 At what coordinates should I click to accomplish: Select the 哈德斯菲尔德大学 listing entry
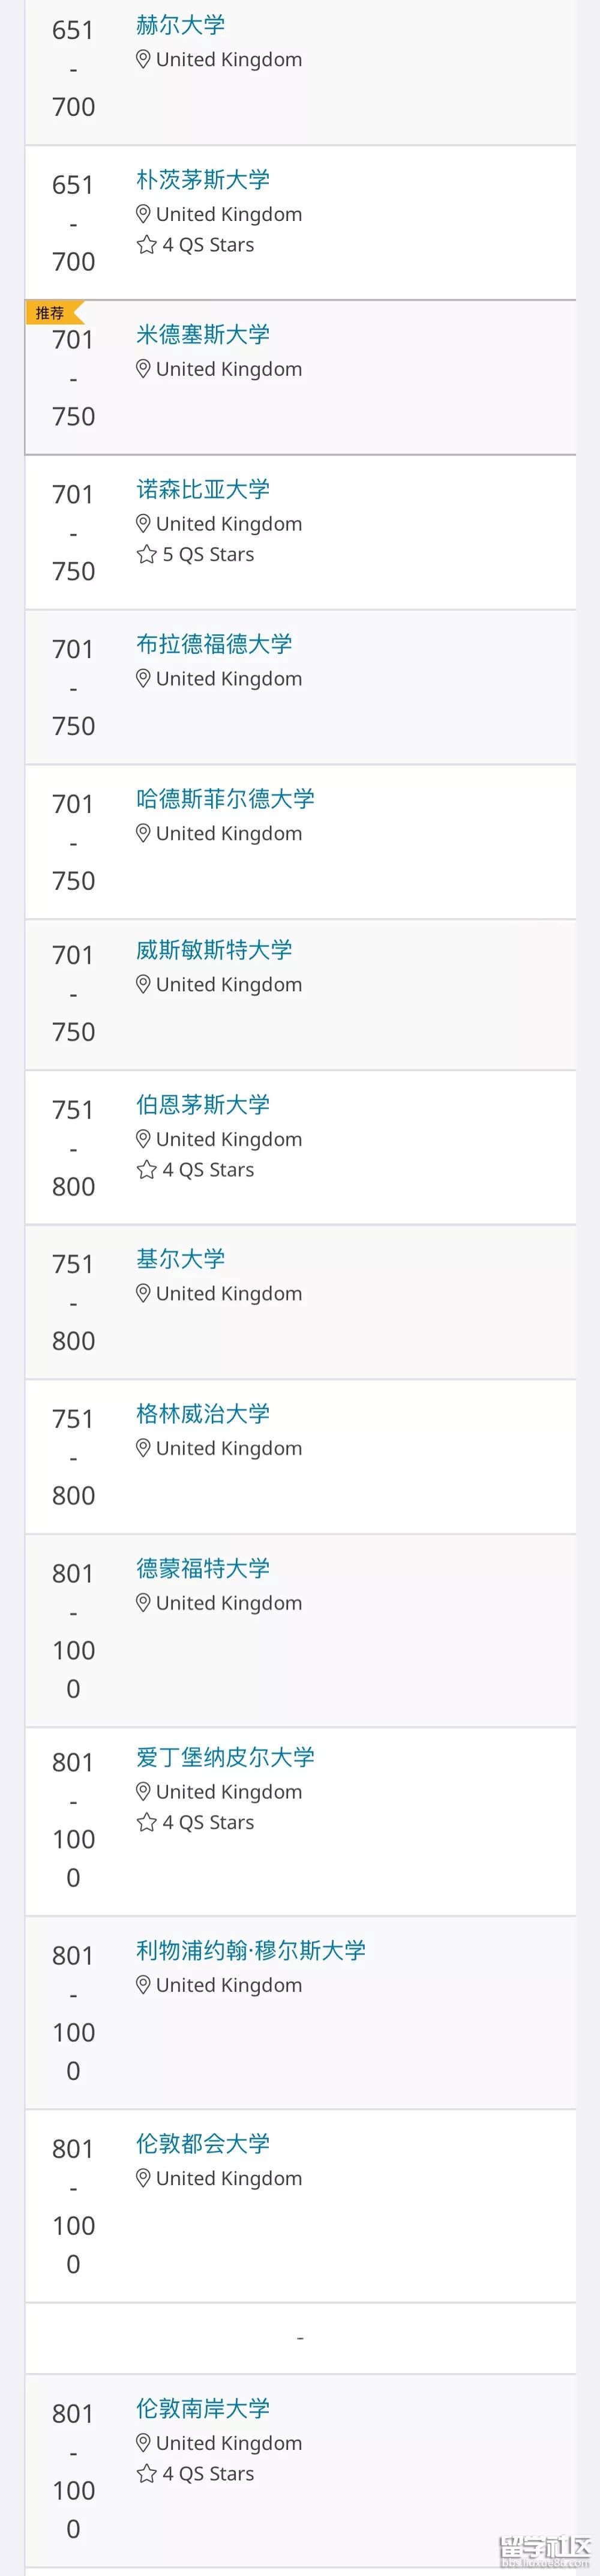point(300,840)
